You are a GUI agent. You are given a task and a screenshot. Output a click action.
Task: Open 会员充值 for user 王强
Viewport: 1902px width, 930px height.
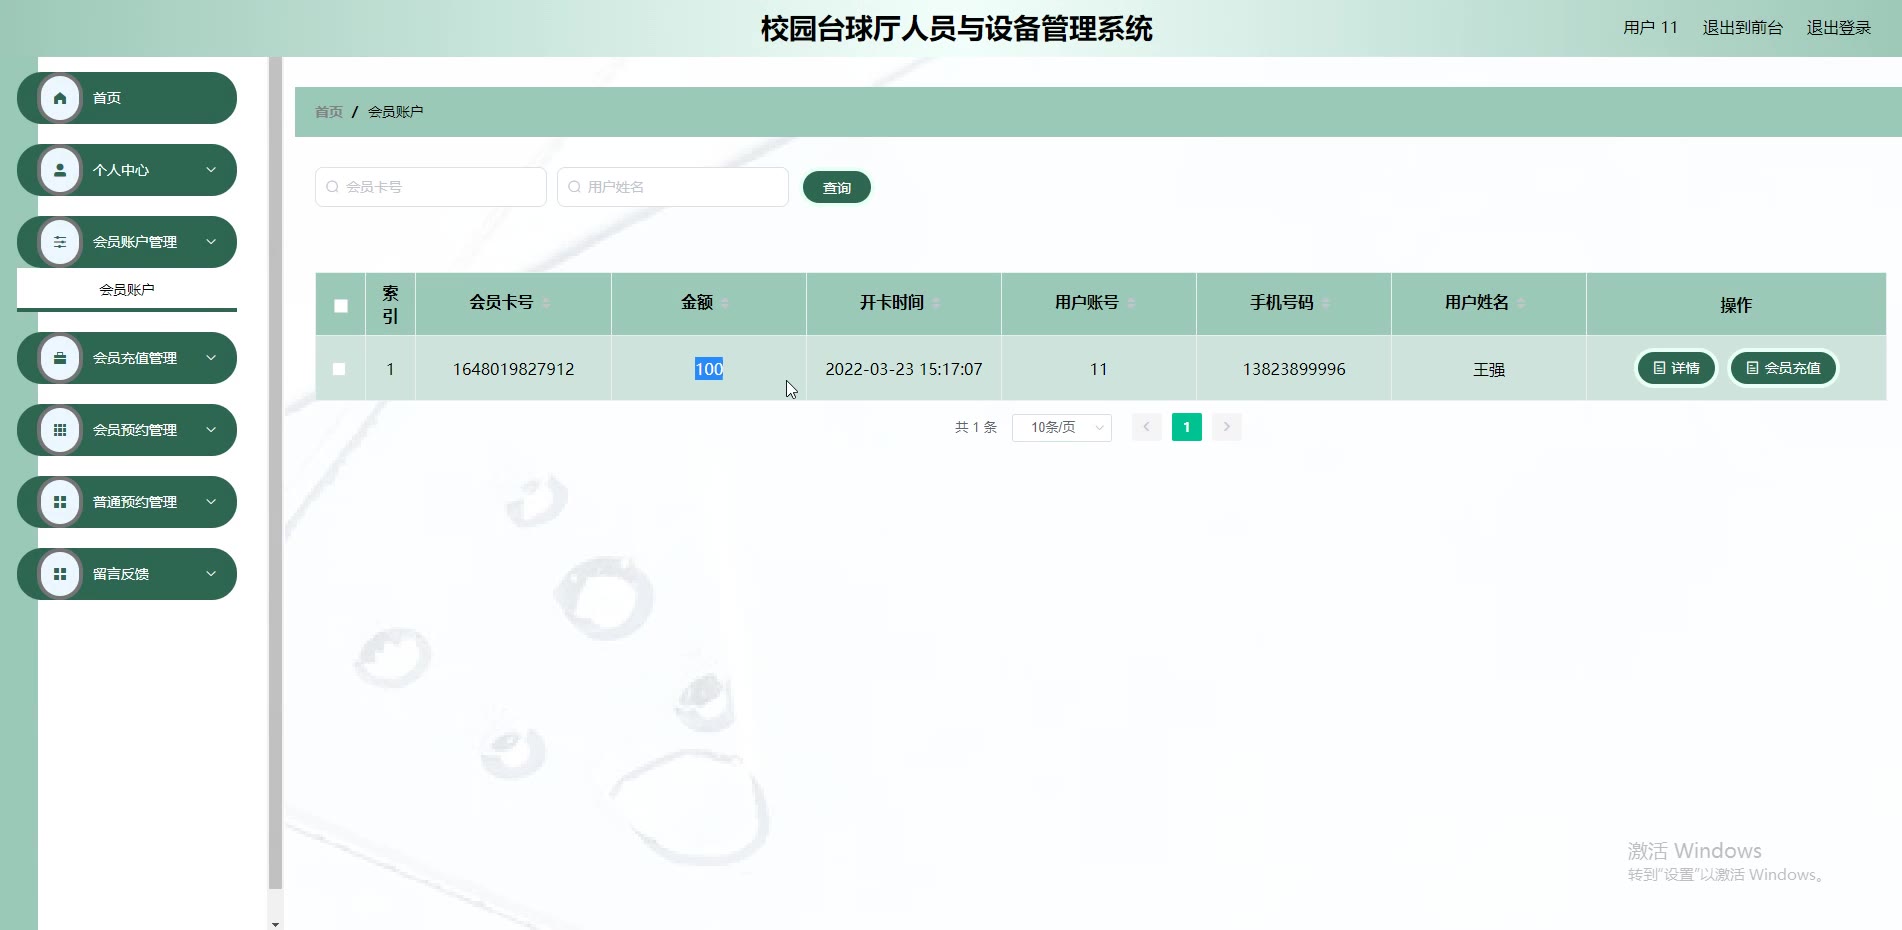[x=1783, y=368]
